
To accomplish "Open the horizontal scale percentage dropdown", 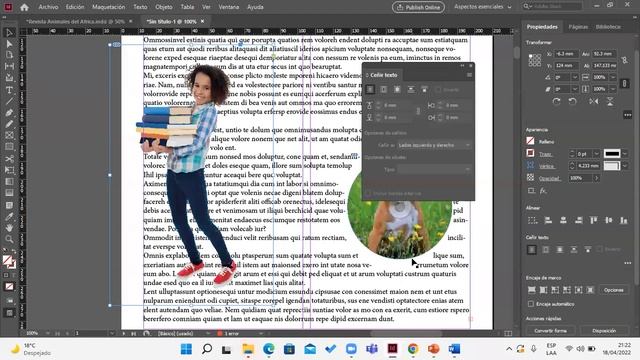I will (613, 77).
